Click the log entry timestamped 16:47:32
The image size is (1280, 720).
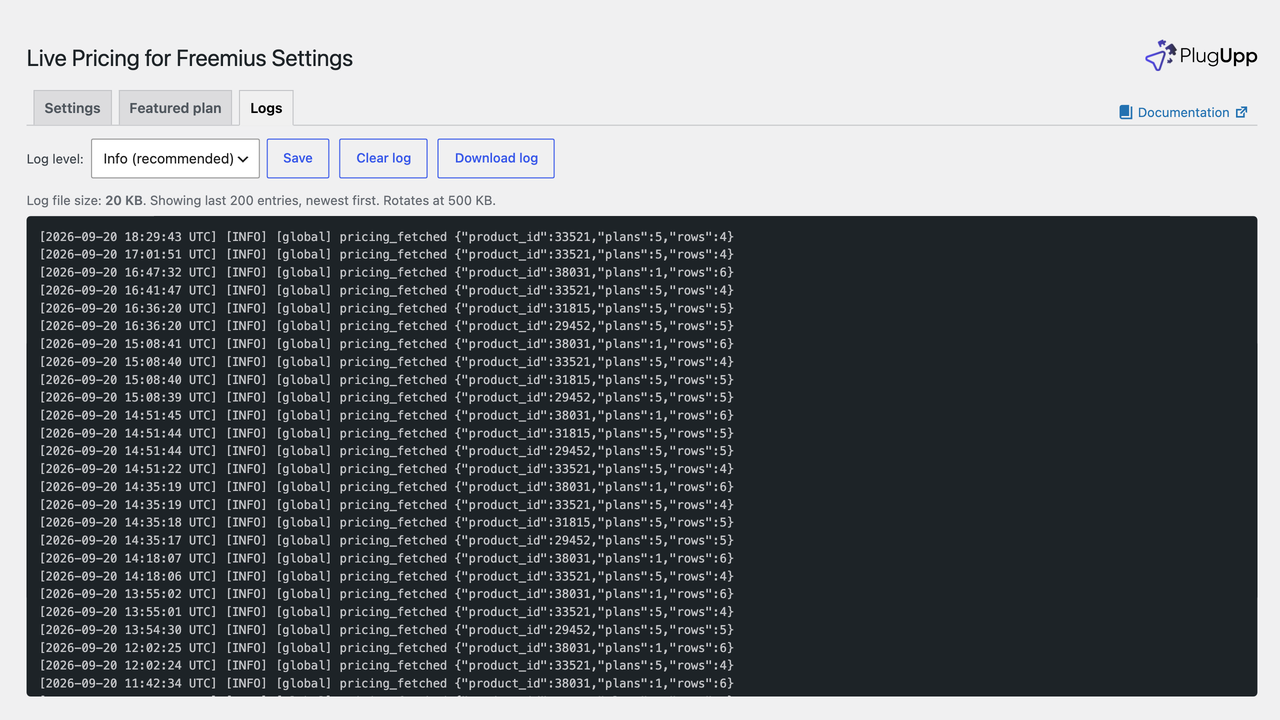pyautogui.click(x=387, y=272)
